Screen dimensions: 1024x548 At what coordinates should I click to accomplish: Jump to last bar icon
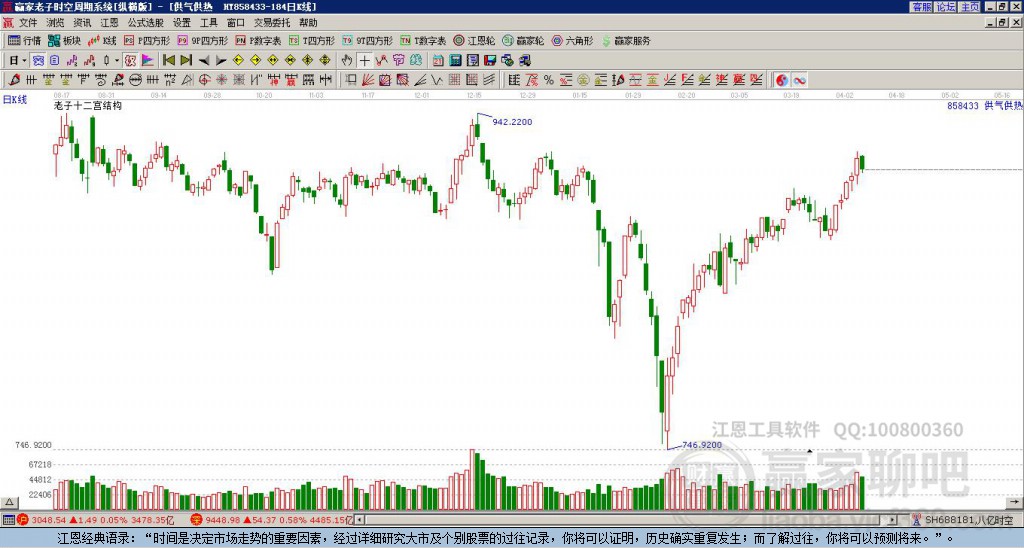click(186, 61)
